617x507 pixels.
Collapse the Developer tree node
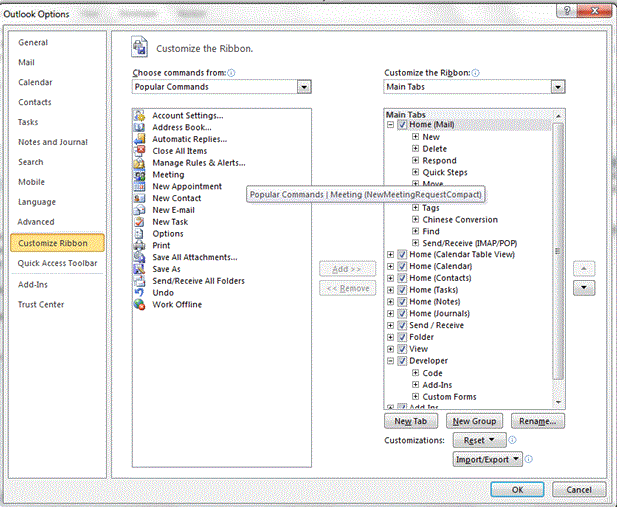coord(390,361)
